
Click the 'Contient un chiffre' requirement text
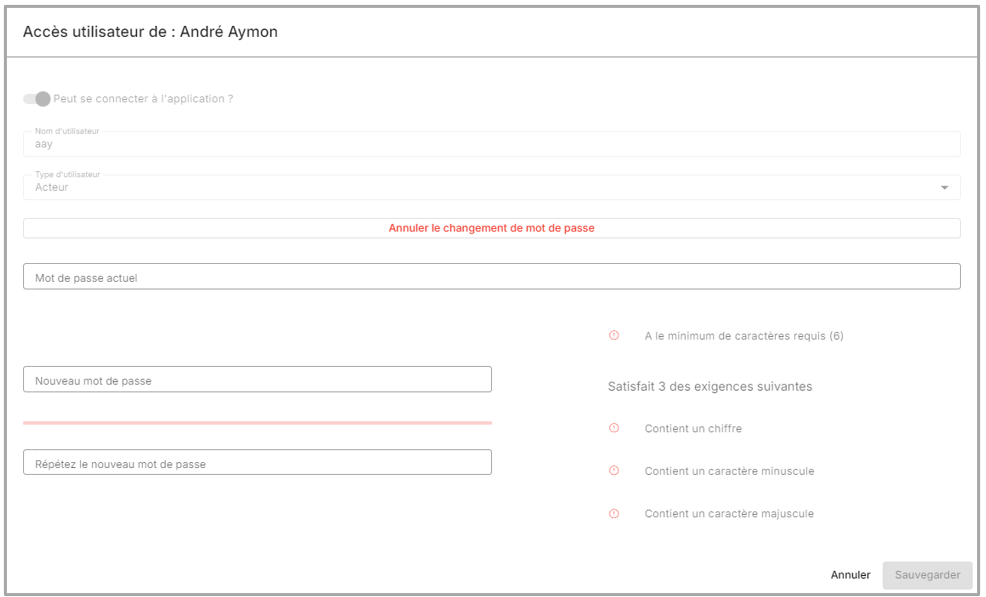[x=692, y=429]
